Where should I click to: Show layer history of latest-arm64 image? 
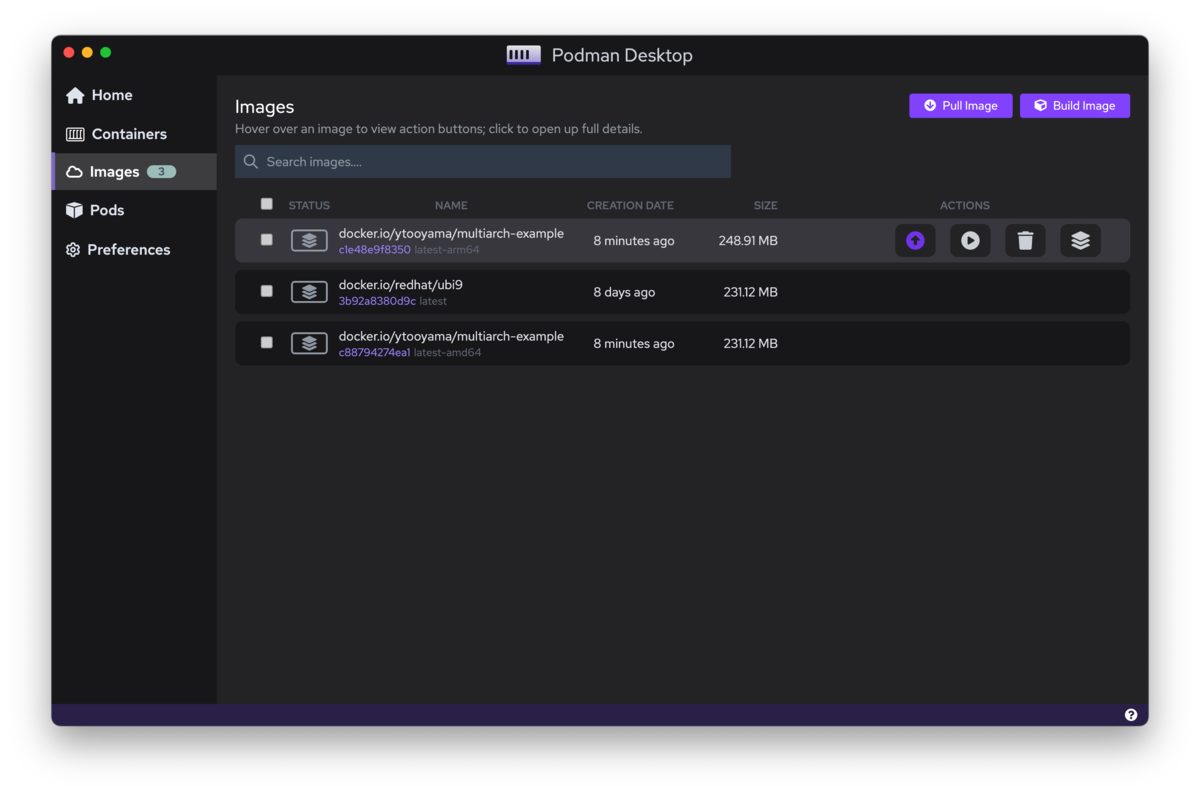1080,240
